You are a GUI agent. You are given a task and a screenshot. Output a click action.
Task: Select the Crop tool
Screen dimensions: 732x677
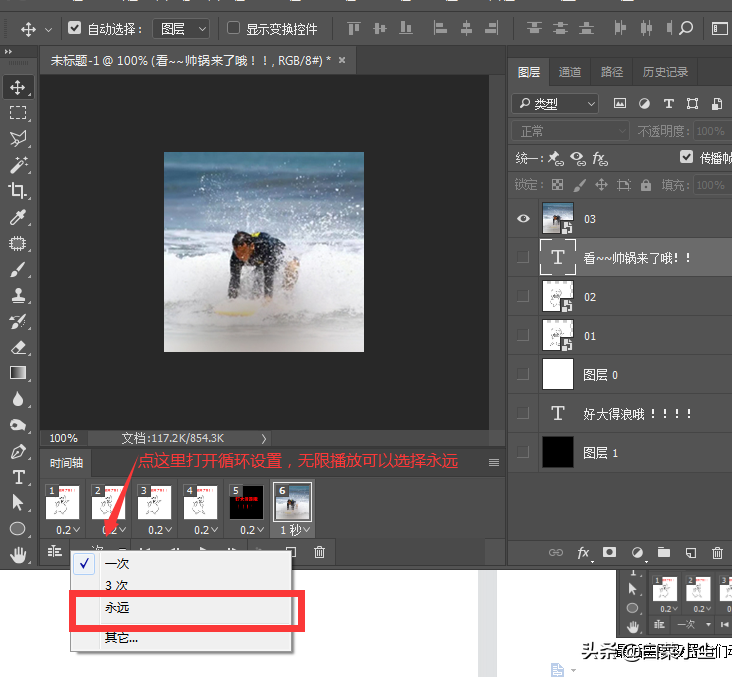18,190
